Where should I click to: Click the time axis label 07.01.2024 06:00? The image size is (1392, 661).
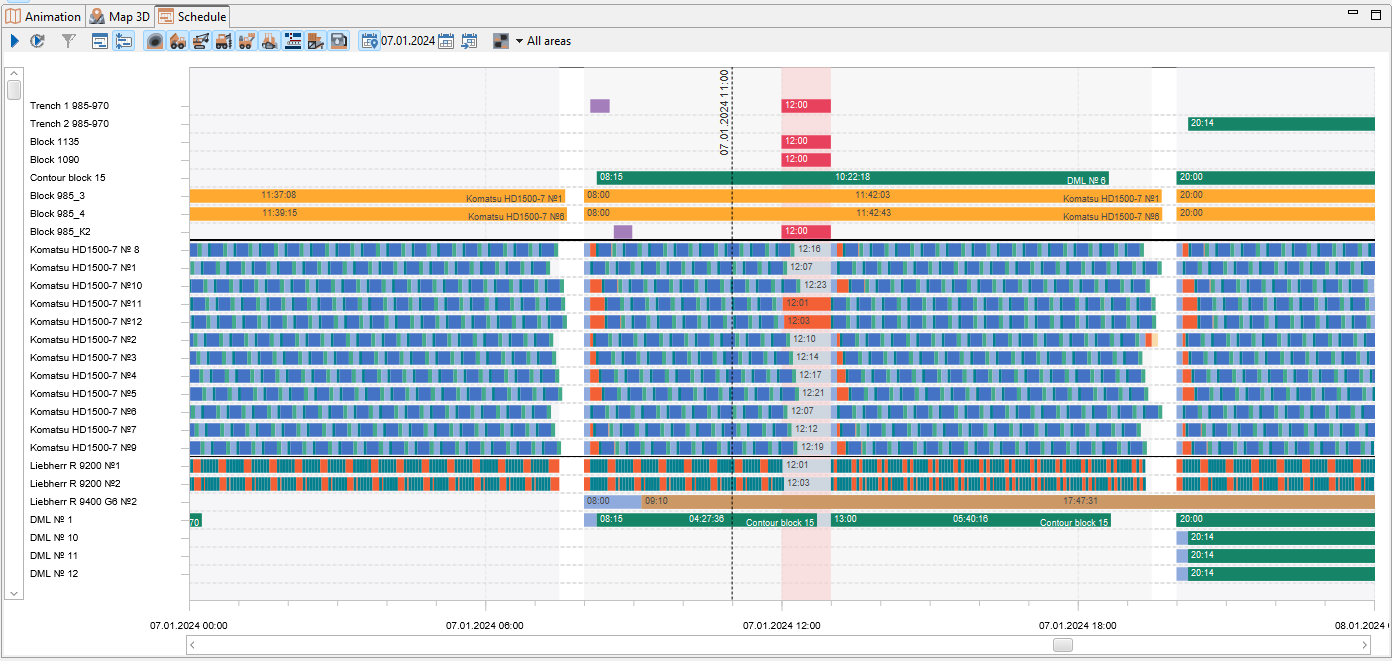pyautogui.click(x=485, y=625)
